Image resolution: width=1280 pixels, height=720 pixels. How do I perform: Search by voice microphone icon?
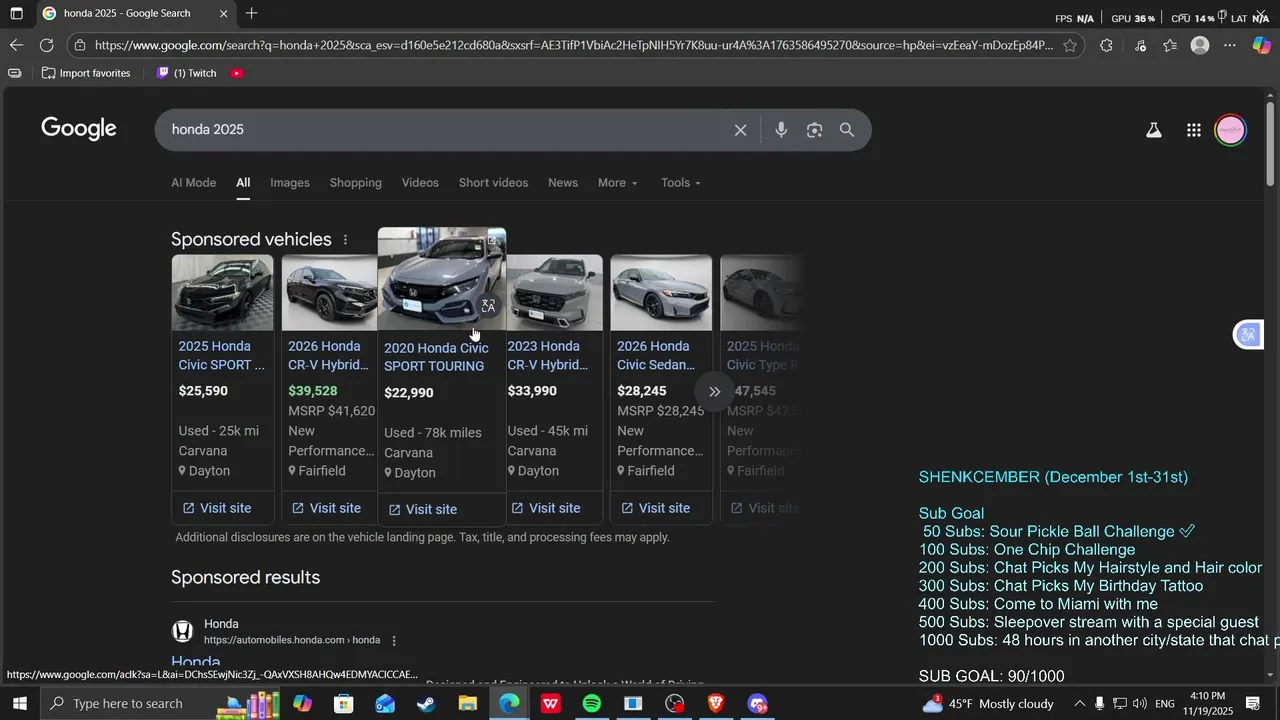[781, 130]
